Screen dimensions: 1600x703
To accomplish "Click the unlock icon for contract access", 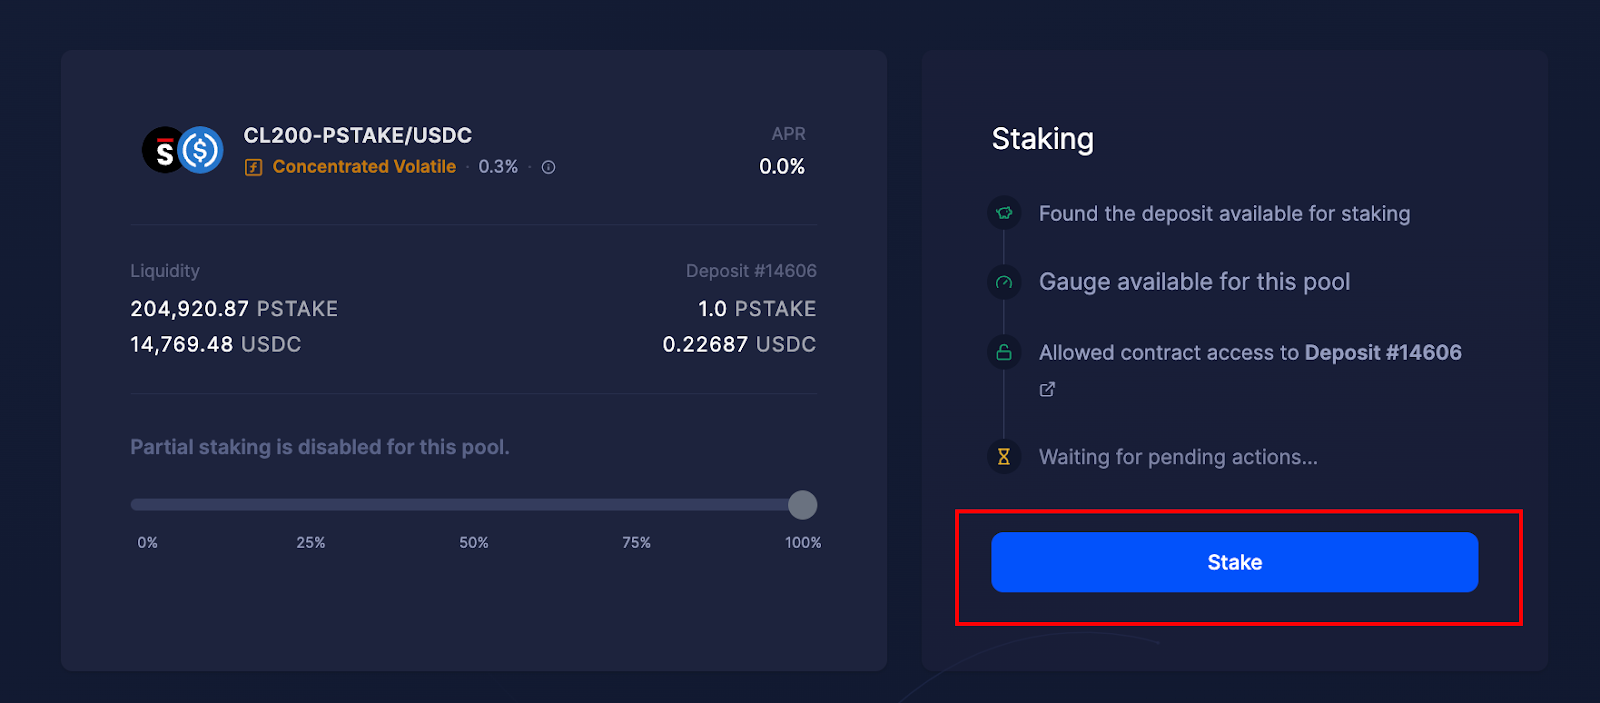I will pos(1004,352).
